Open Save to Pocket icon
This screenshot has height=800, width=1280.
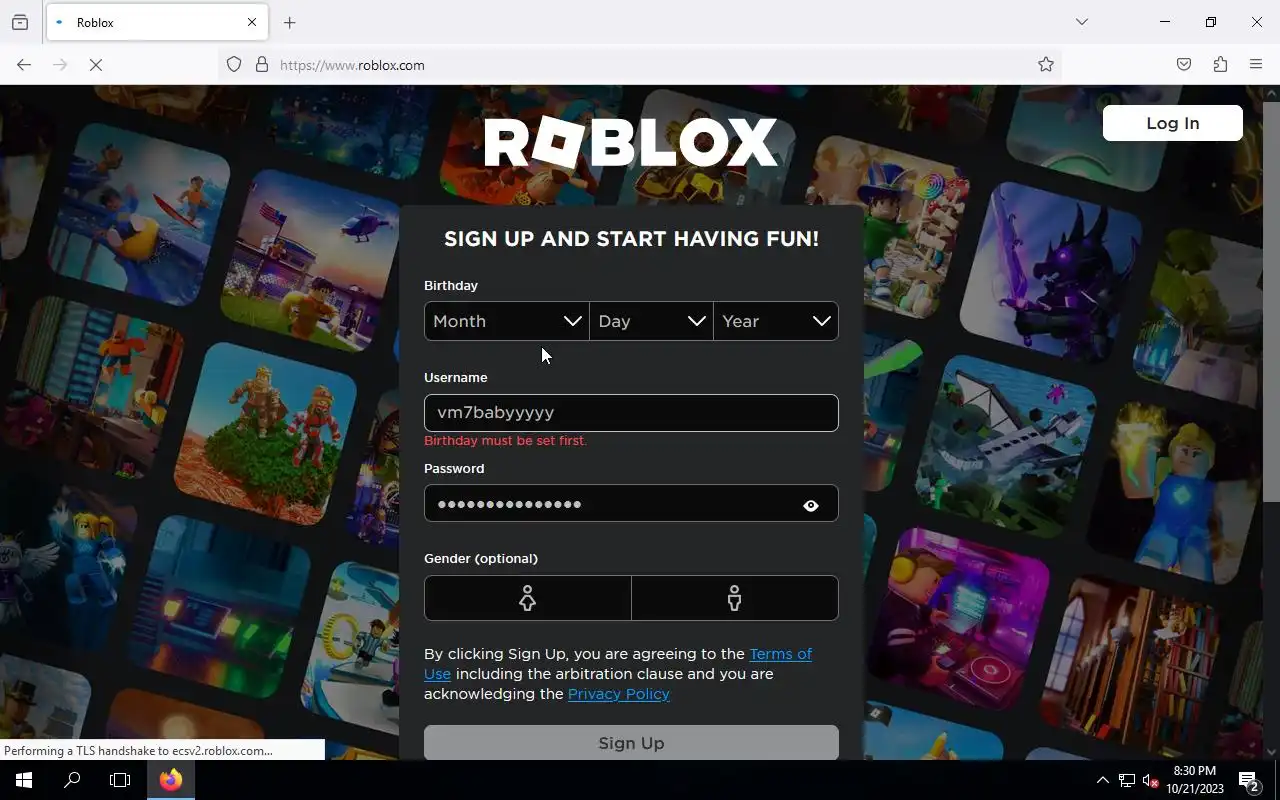[x=1184, y=65]
